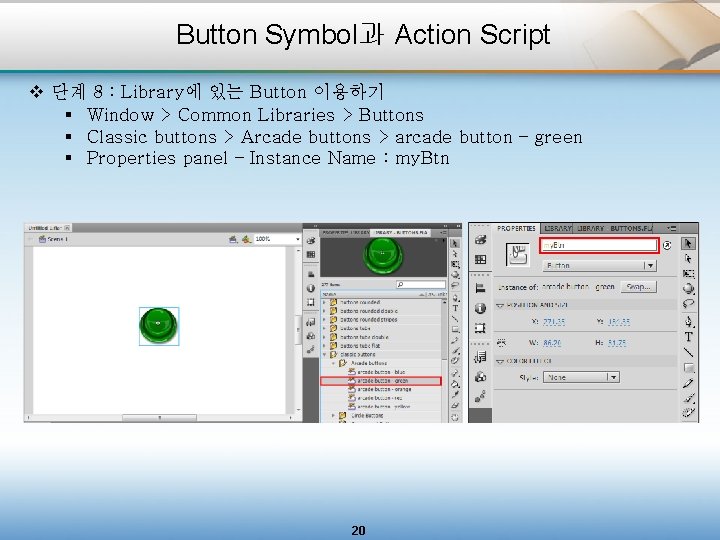Switch to the PROPERTIES tab
The height and width of the screenshot is (540, 720).
[x=516, y=228]
